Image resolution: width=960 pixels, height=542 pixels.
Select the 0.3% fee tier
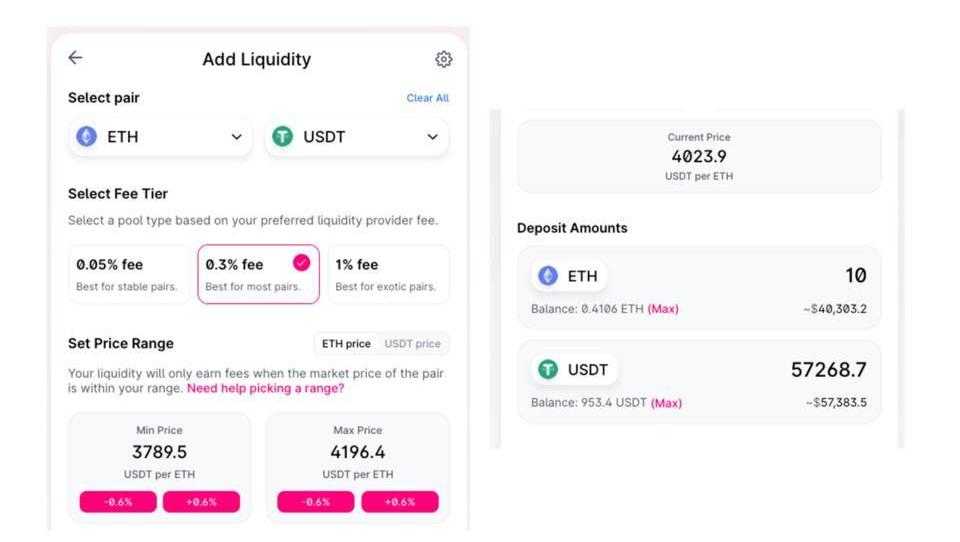(257, 274)
